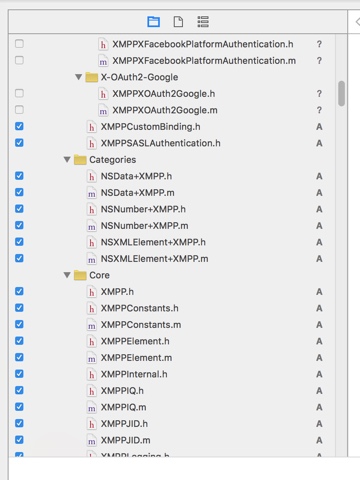Collapse the Core folder

67,275
